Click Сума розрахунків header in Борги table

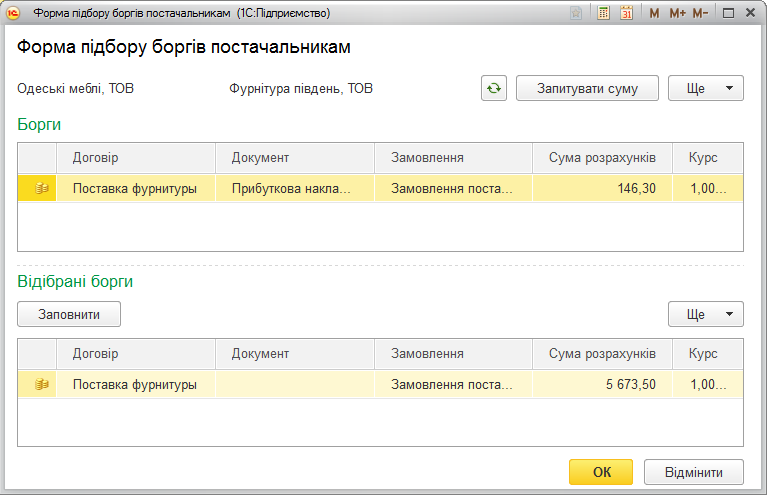[602, 158]
